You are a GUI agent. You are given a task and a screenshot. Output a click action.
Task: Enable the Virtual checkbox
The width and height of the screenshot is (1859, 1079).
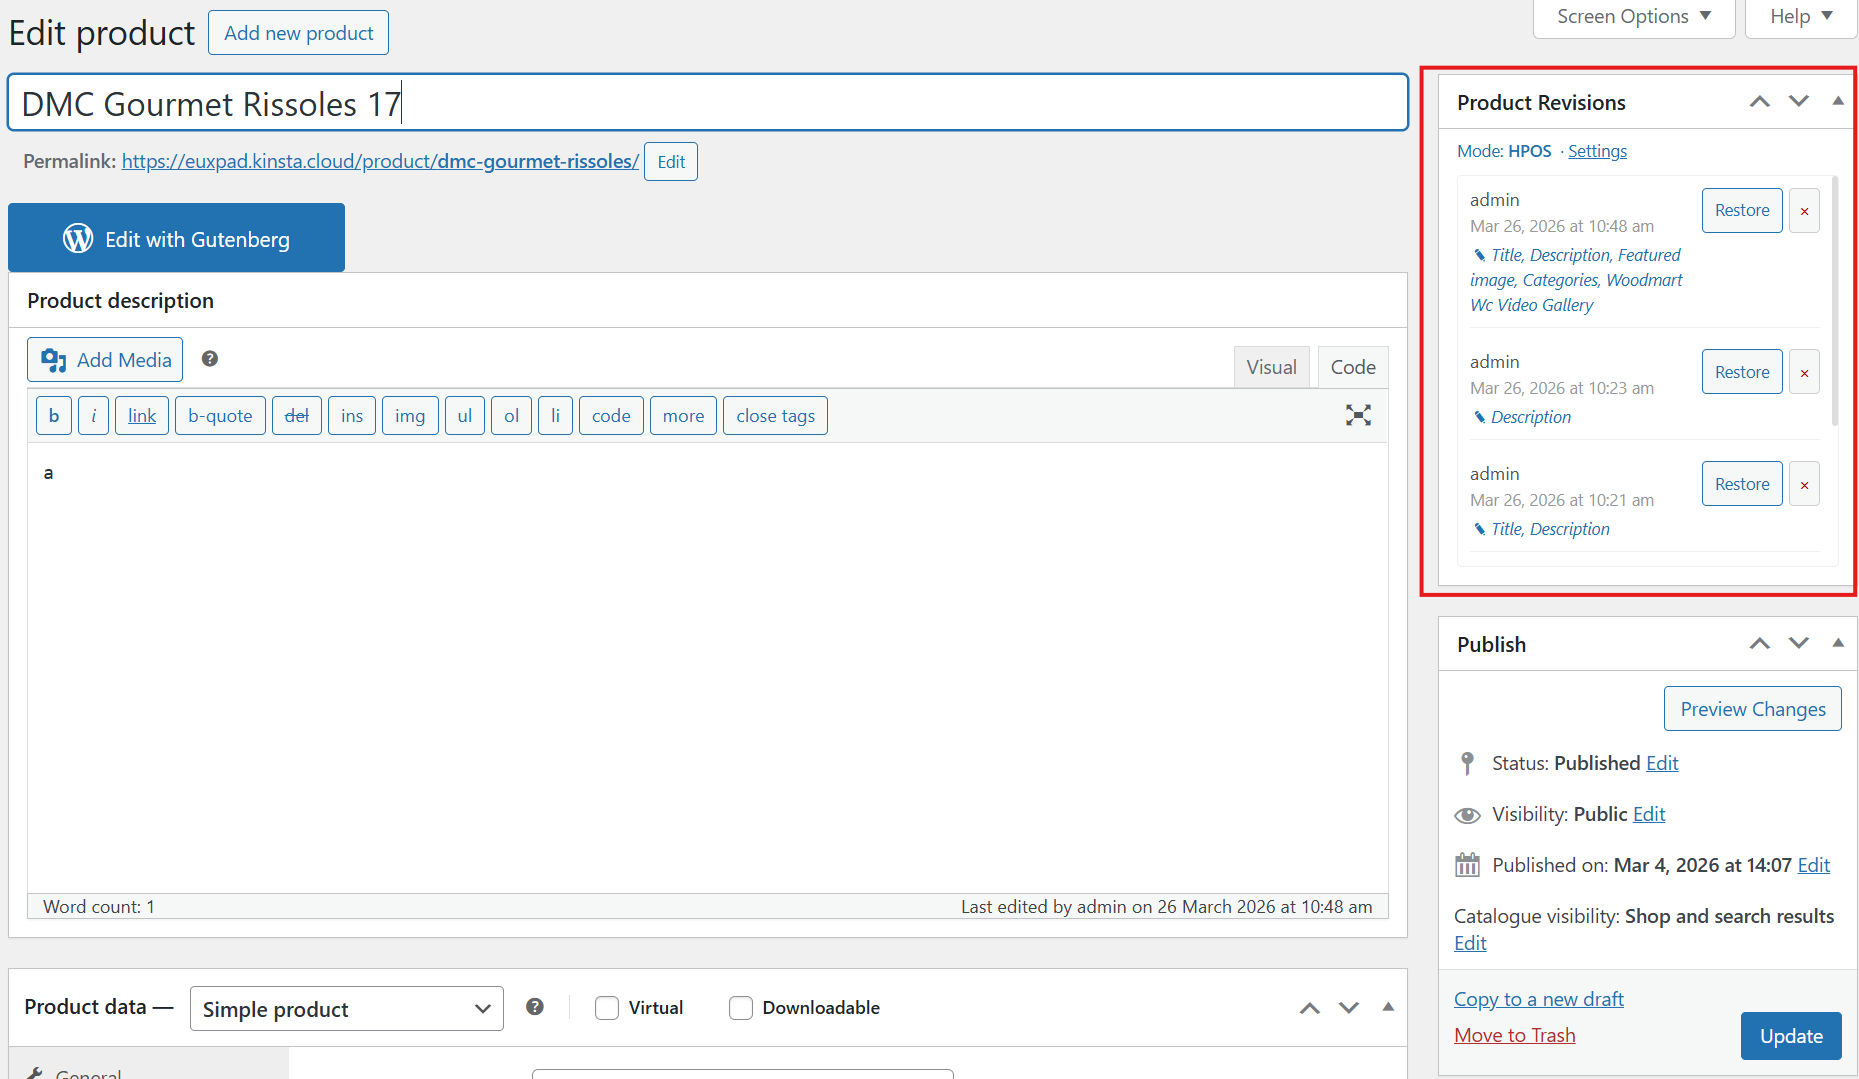(607, 1008)
